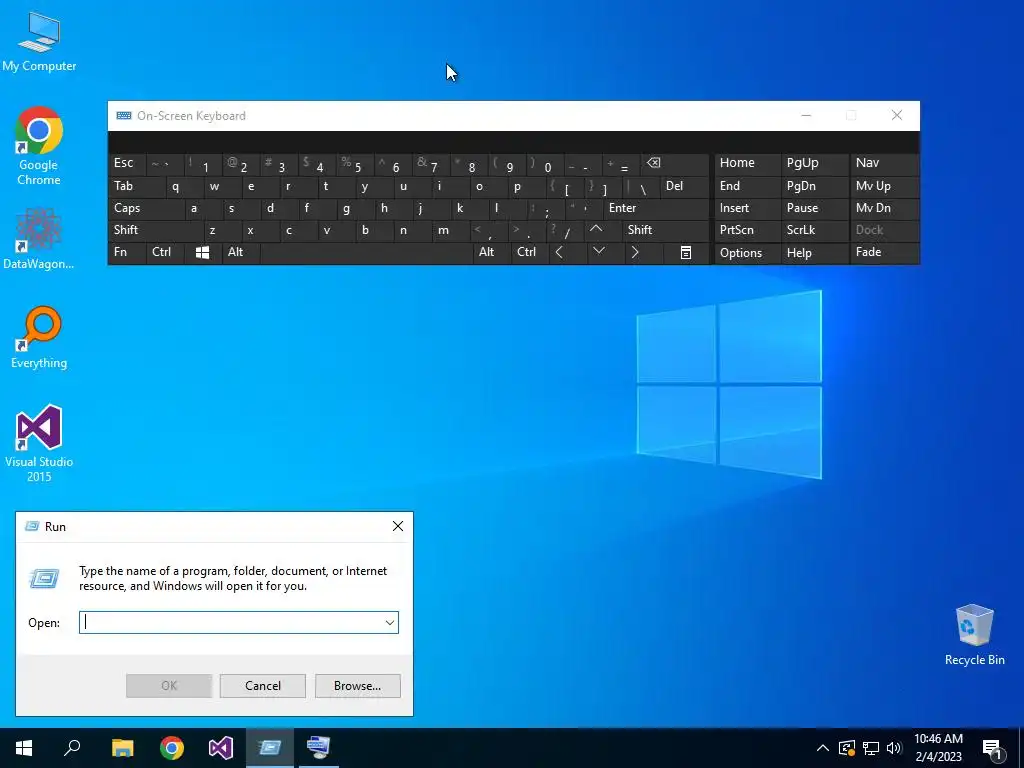Open My Computer desktop icon
This screenshot has height=768, width=1024.
(x=39, y=41)
